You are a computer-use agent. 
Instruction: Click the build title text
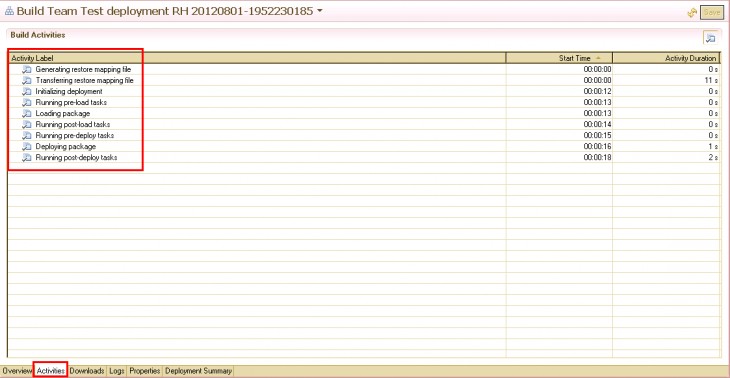click(x=165, y=11)
